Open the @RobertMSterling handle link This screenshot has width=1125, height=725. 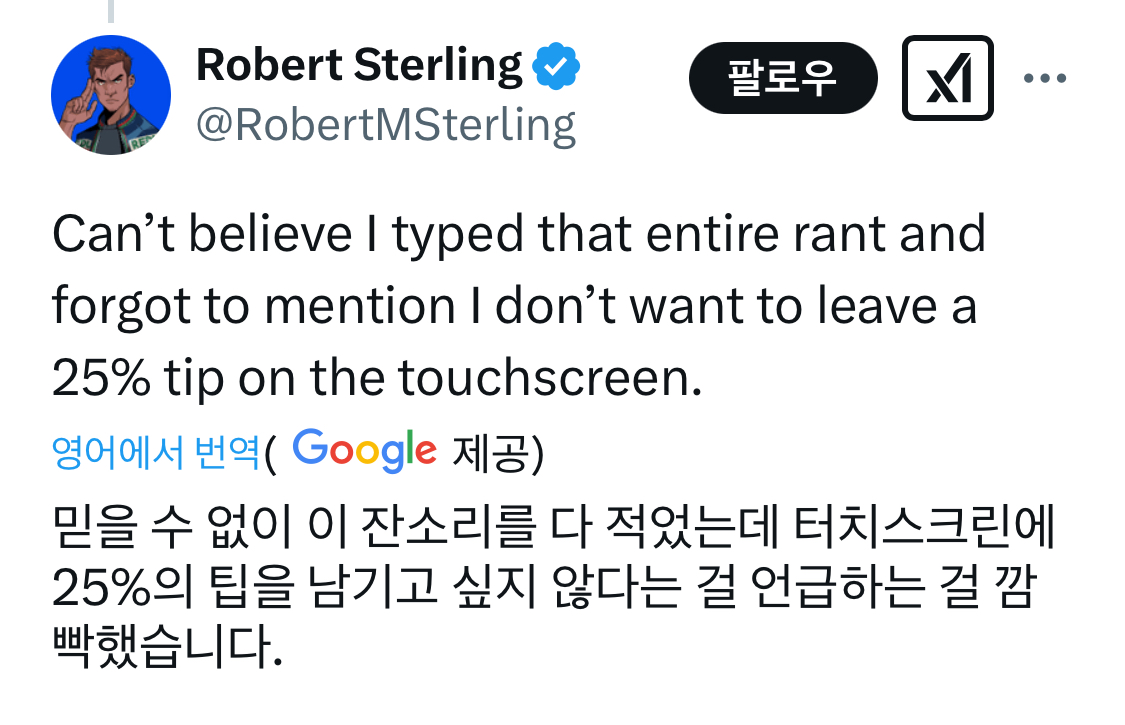385,126
